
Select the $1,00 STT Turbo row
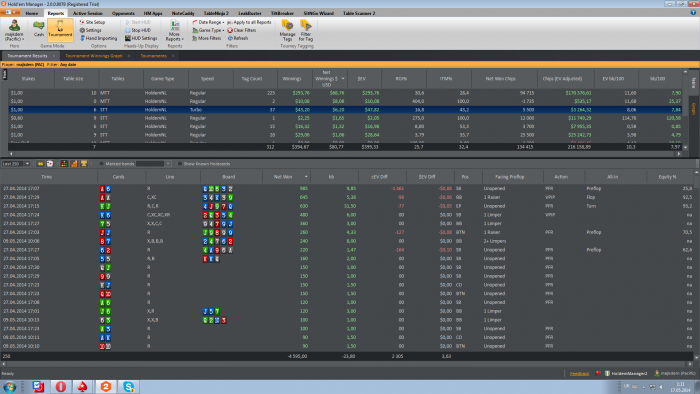click(345, 110)
